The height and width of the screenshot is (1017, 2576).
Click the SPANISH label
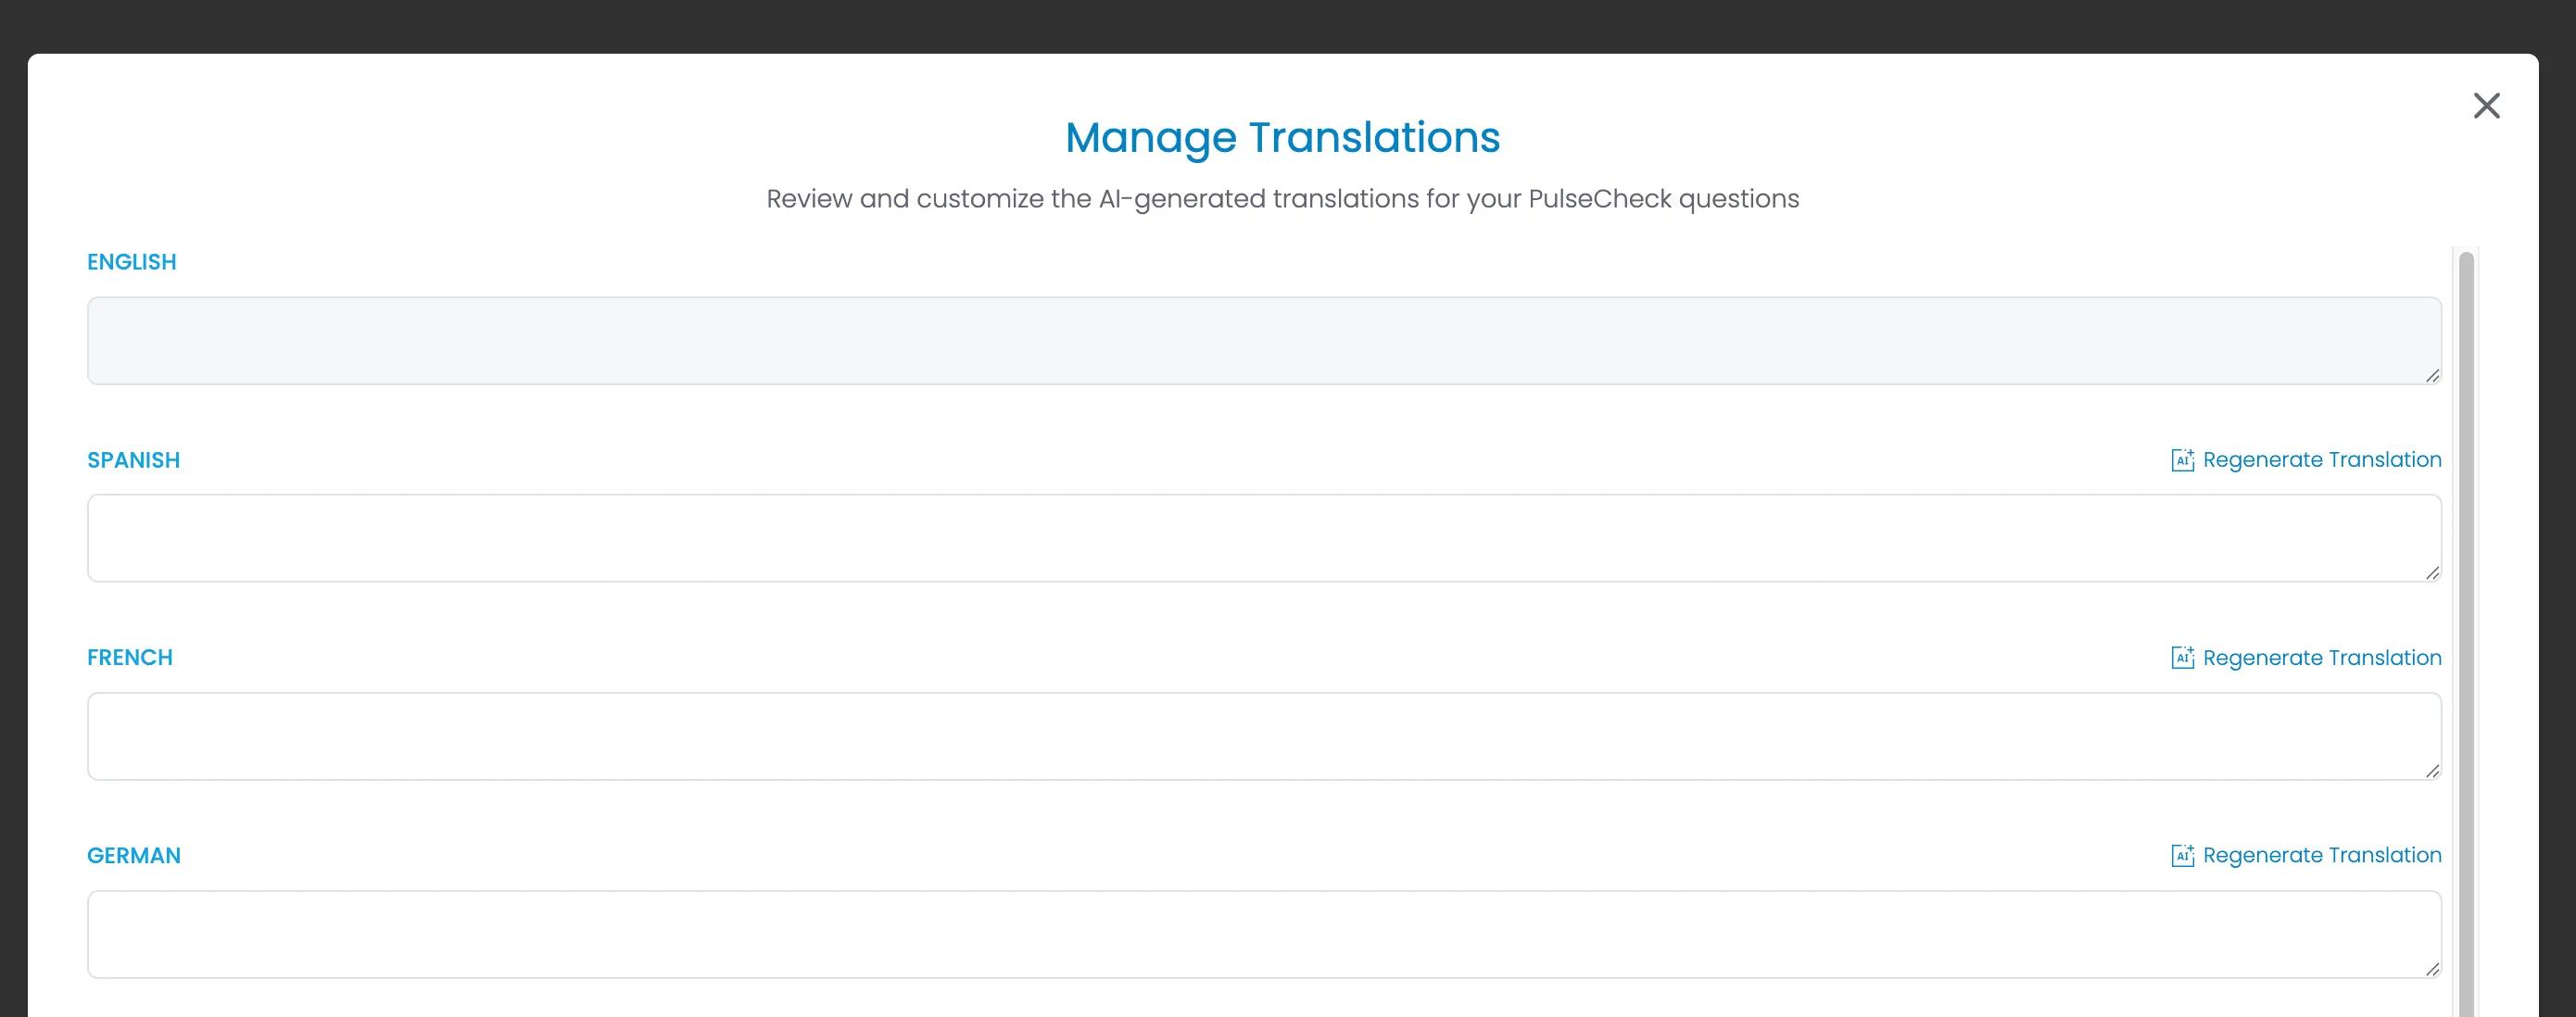pyautogui.click(x=133, y=460)
